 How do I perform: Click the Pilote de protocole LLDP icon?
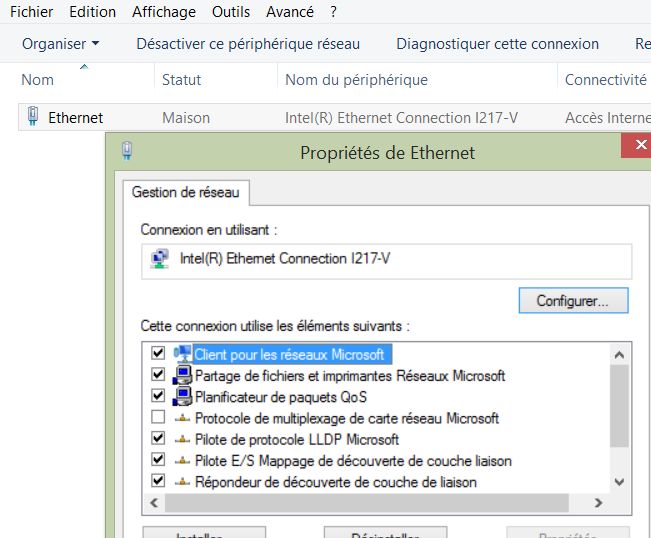point(182,440)
